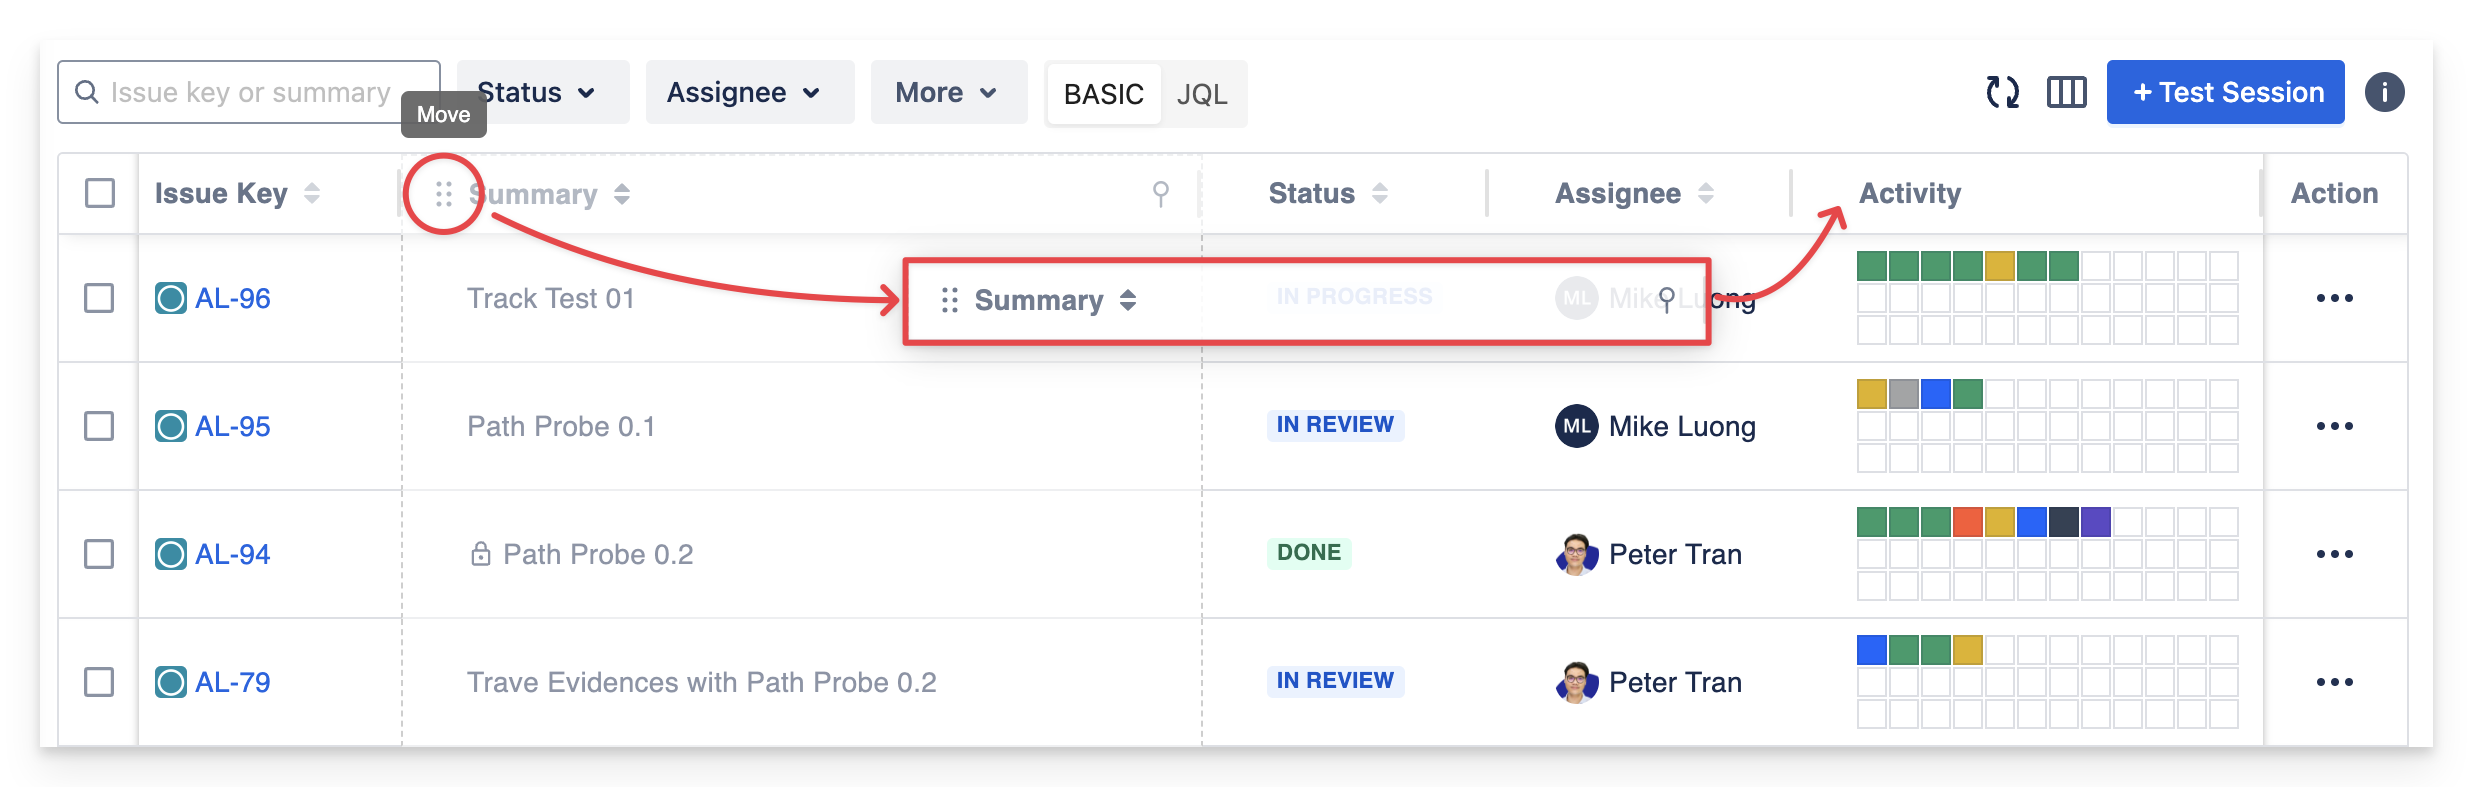Image resolution: width=2473 pixels, height=787 pixels.
Task: Click the + Test Session button
Action: coord(2225,92)
